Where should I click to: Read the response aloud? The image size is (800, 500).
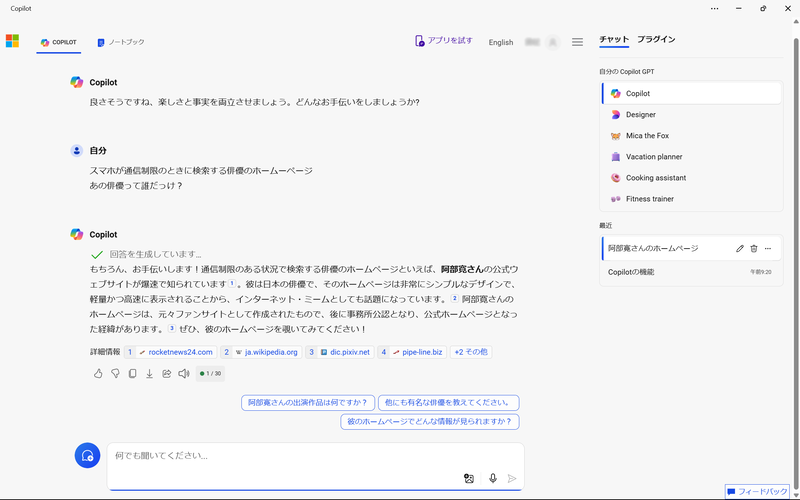(184, 374)
